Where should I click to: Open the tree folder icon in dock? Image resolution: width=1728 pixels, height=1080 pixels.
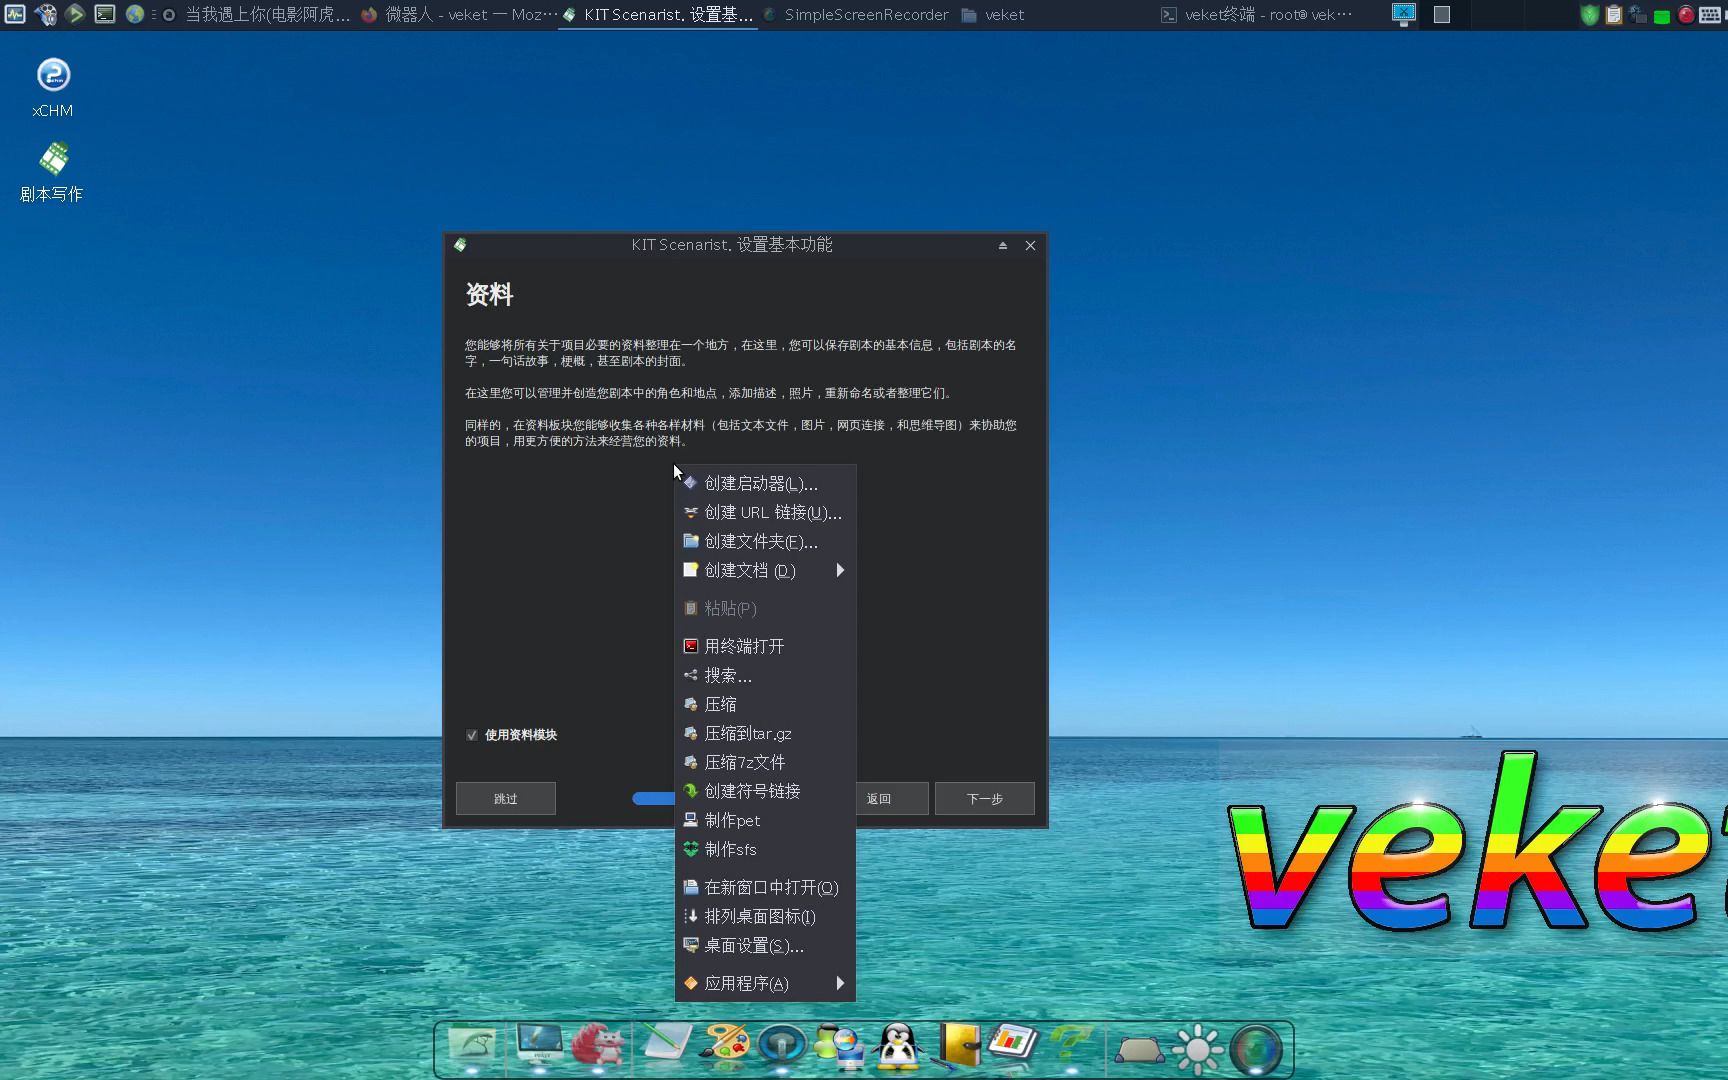point(472,1045)
